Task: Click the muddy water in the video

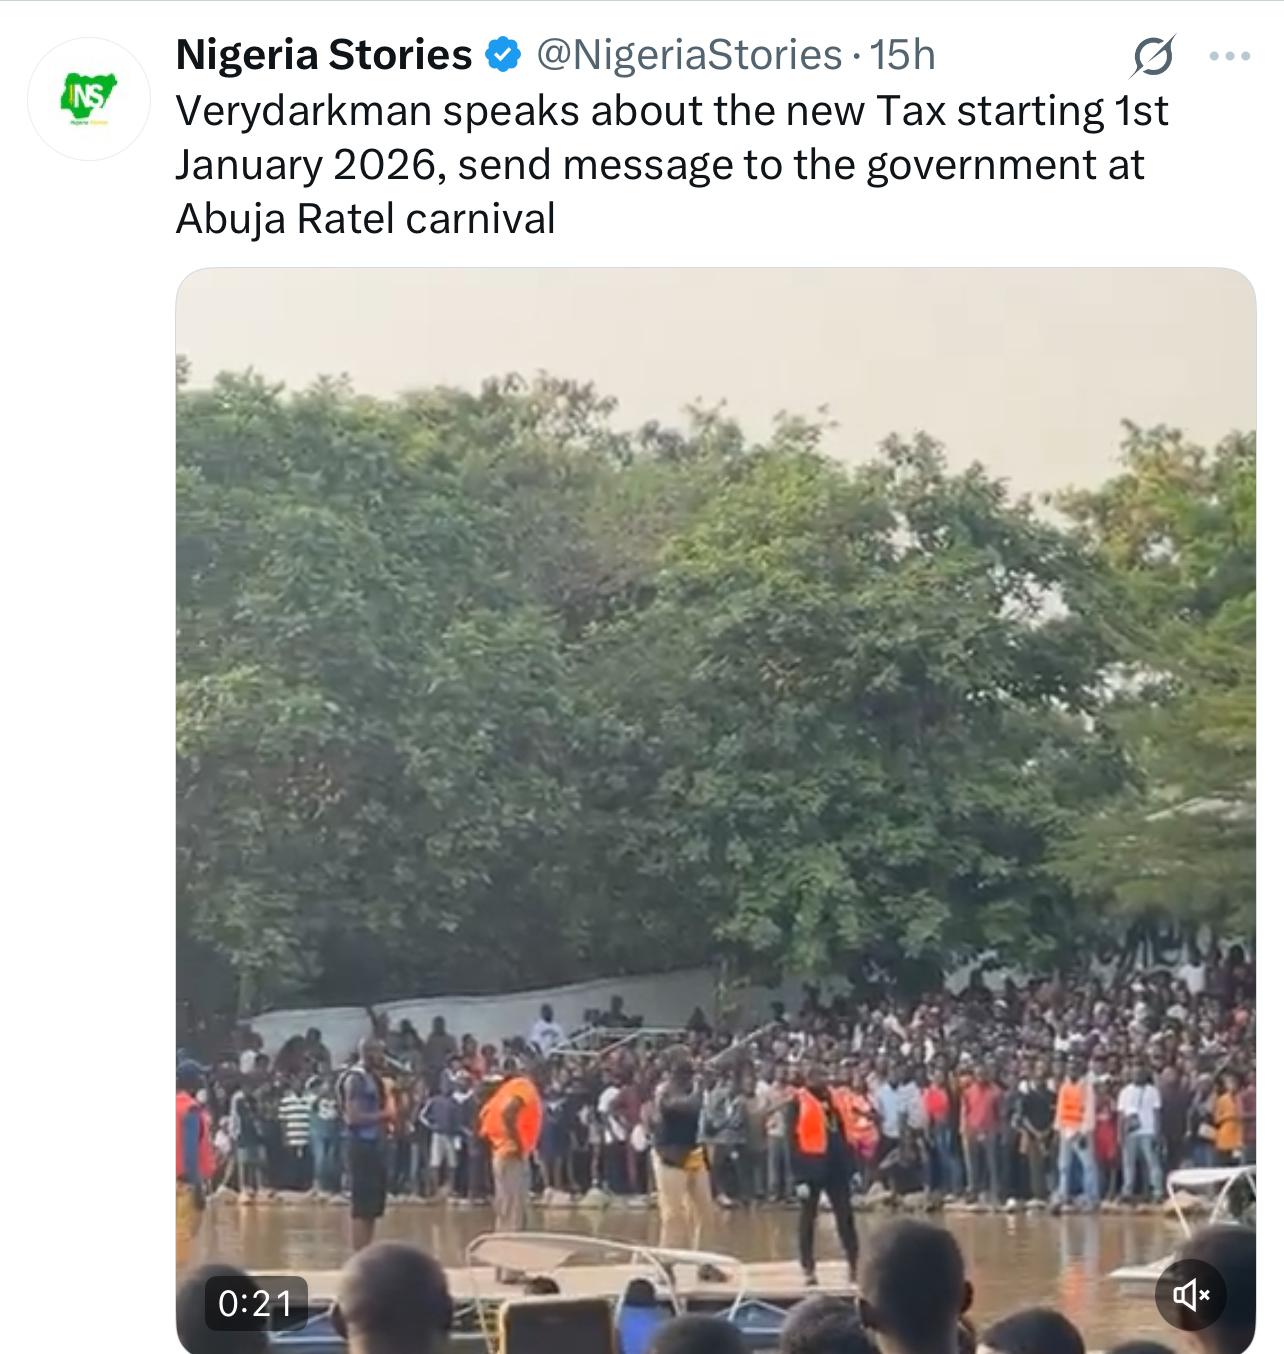Action: point(1000,1240)
